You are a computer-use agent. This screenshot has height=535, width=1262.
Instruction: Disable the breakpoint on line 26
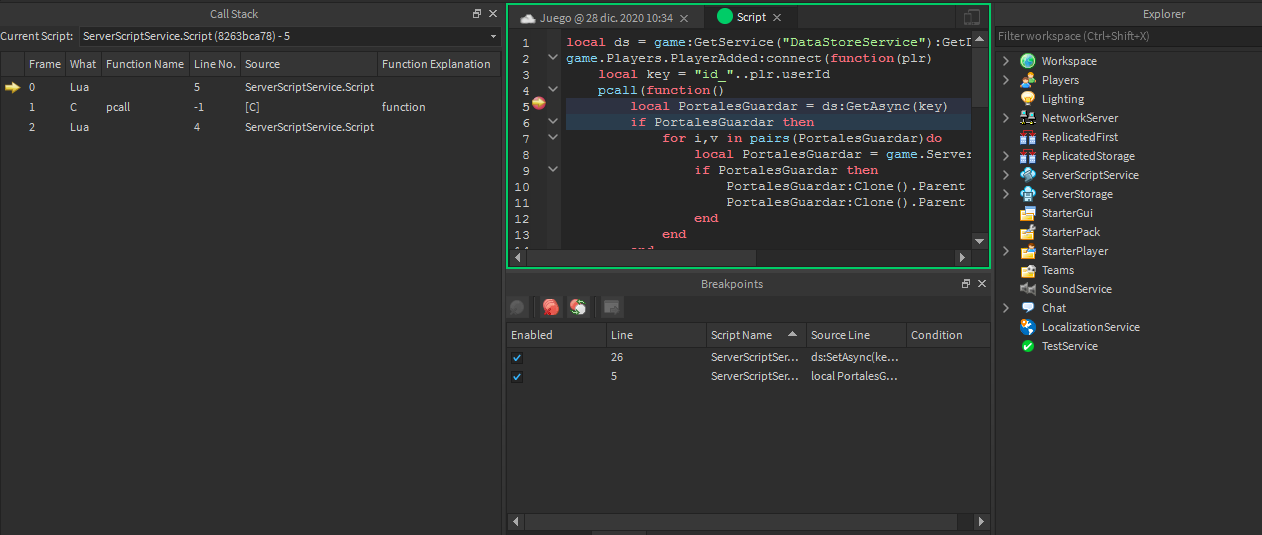[x=517, y=357]
